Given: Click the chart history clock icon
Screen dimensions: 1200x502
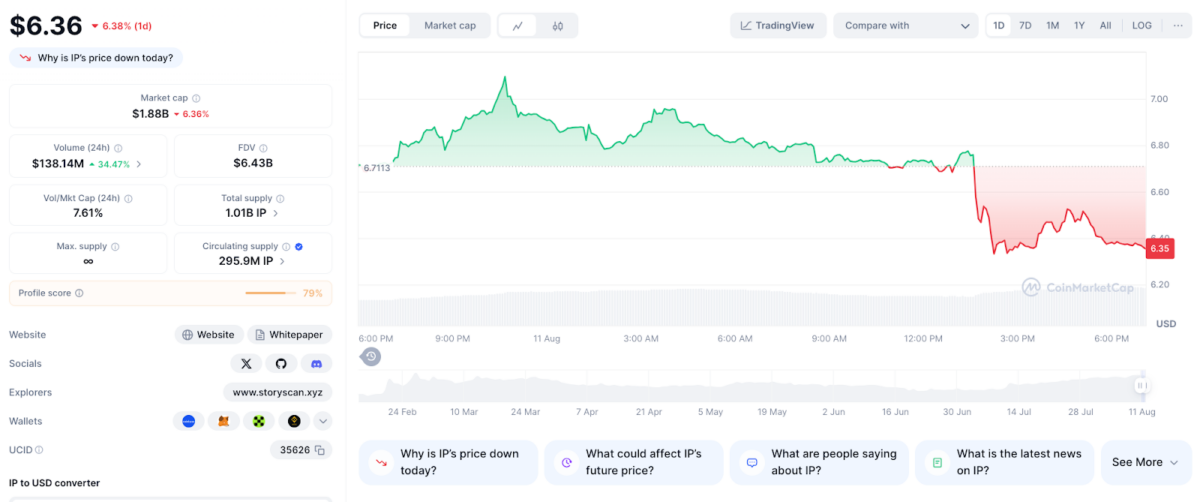Looking at the screenshot, I should (371, 356).
